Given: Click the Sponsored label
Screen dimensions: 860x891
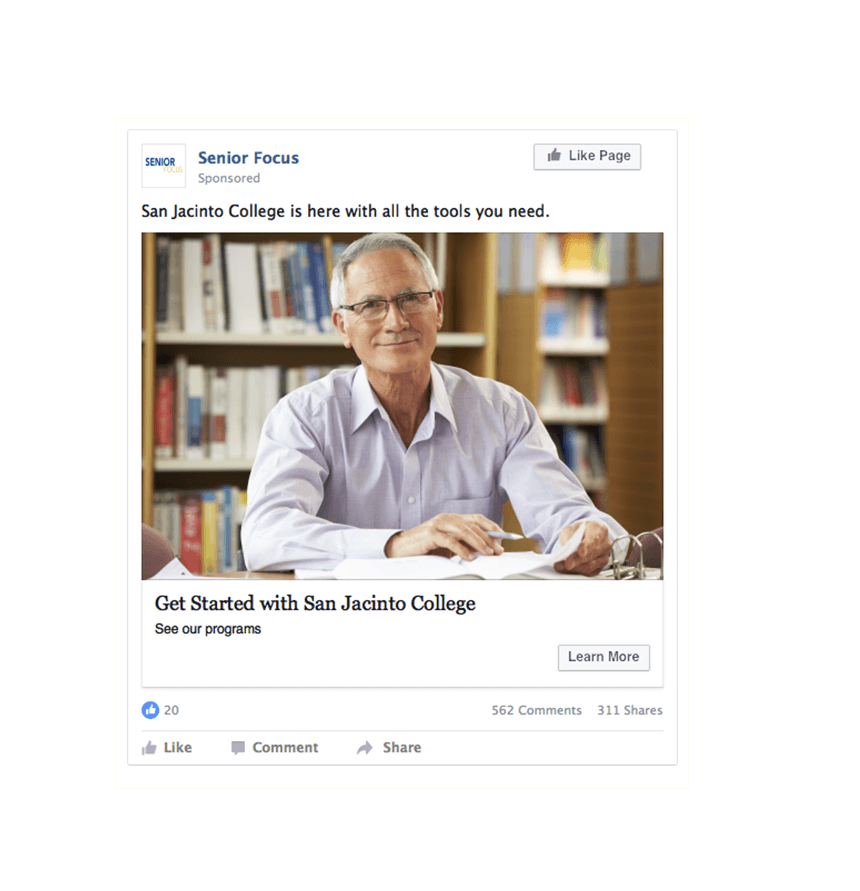Looking at the screenshot, I should click(229, 178).
